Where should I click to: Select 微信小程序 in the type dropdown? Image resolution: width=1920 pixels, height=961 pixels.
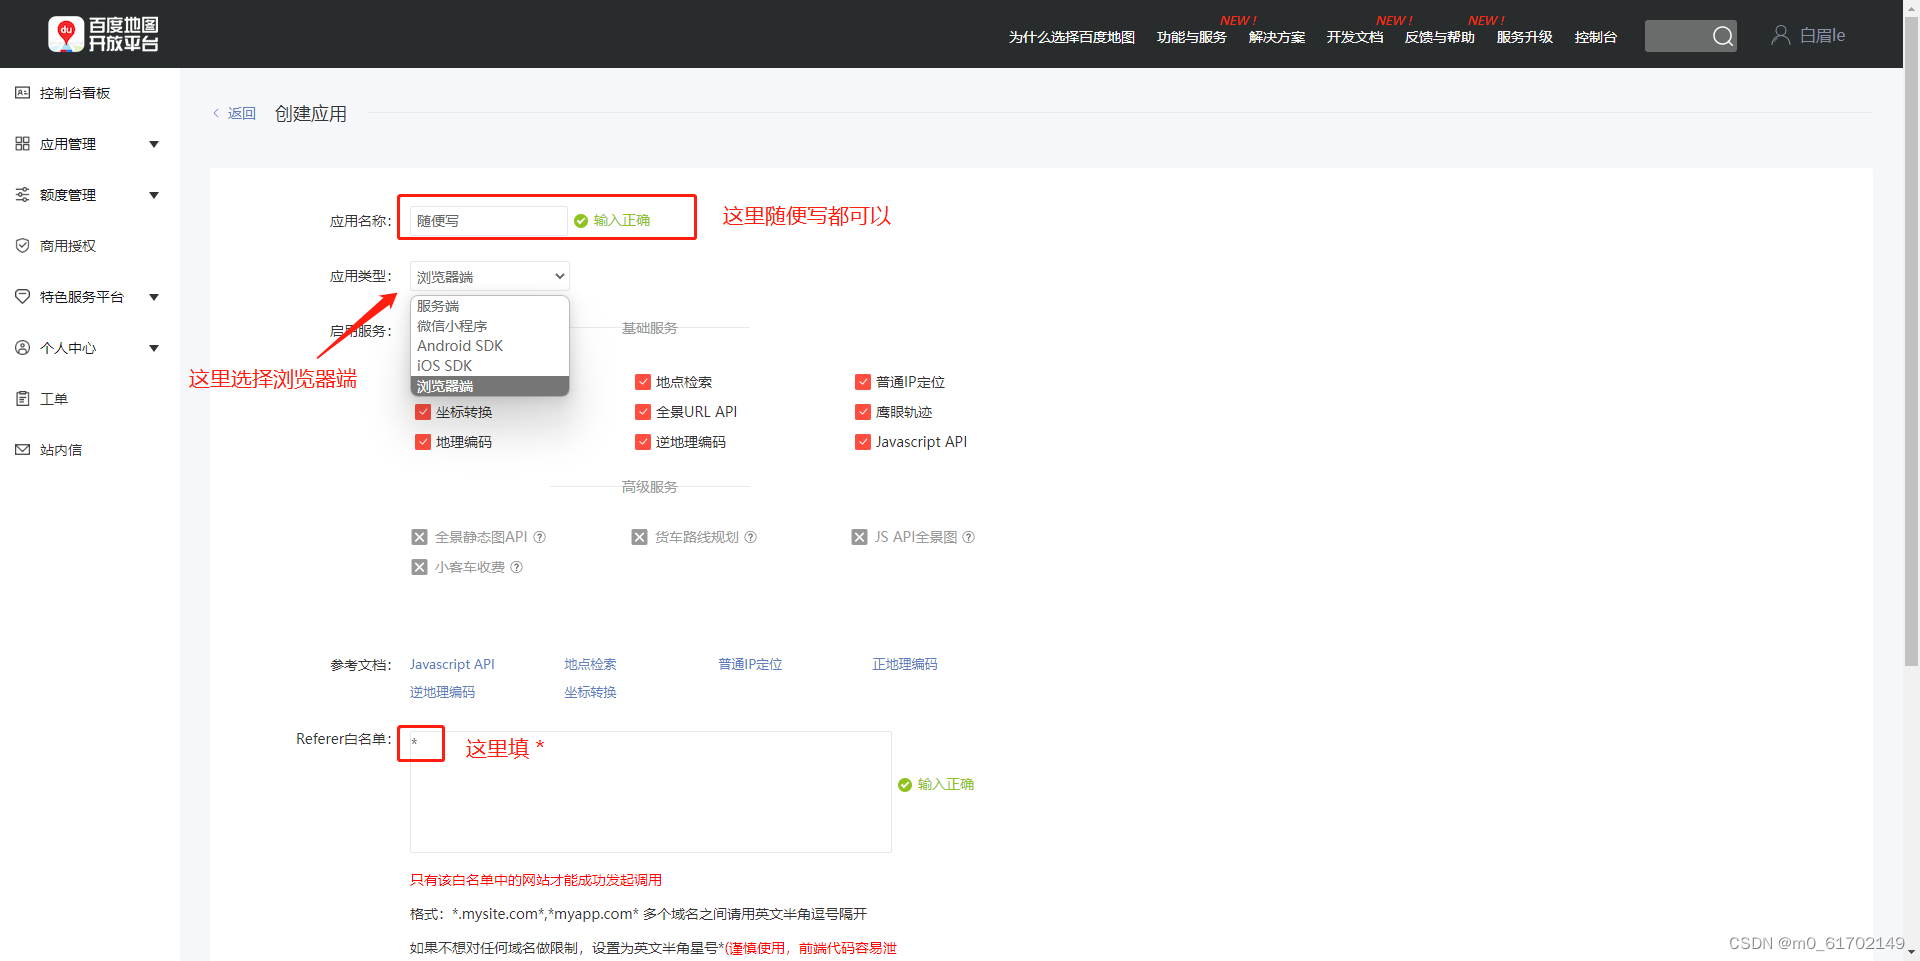pos(490,326)
